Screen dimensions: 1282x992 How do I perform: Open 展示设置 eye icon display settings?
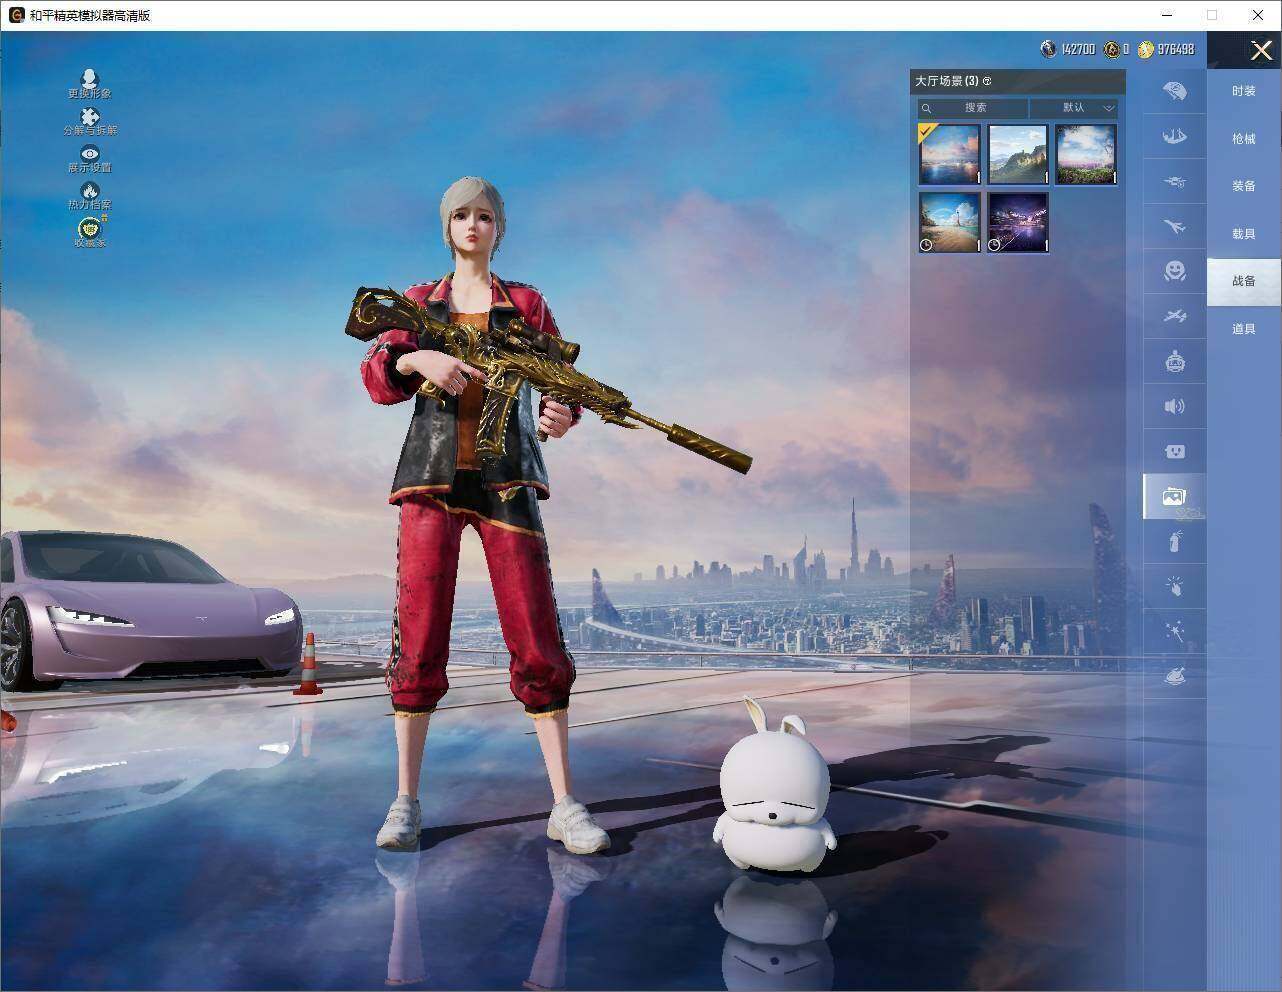tap(90, 159)
